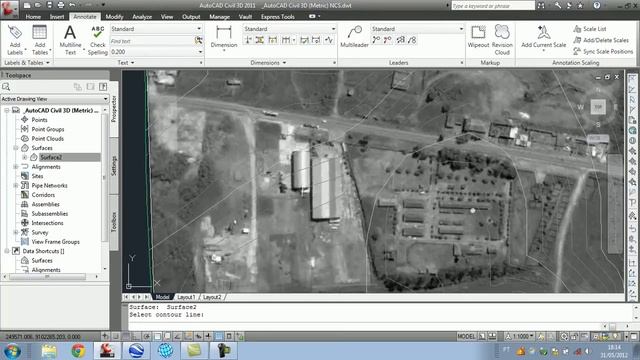Select Point Clouds in the tree

click(47, 138)
